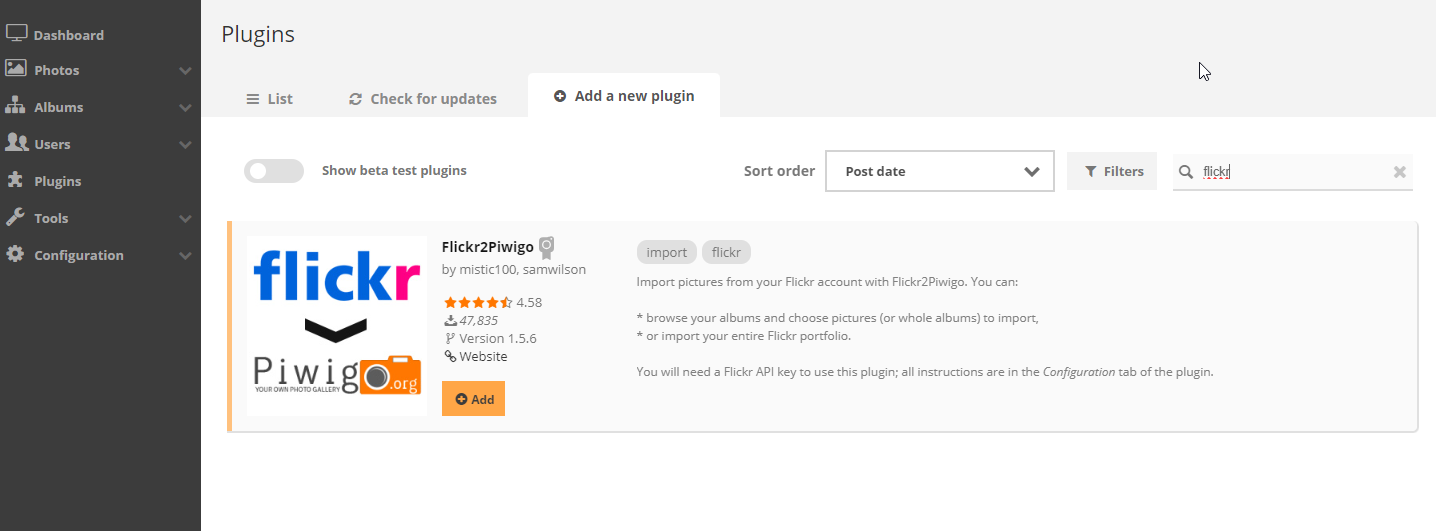Open the plugin Website link
Viewport: 1436px width, 531px height.
pos(476,357)
